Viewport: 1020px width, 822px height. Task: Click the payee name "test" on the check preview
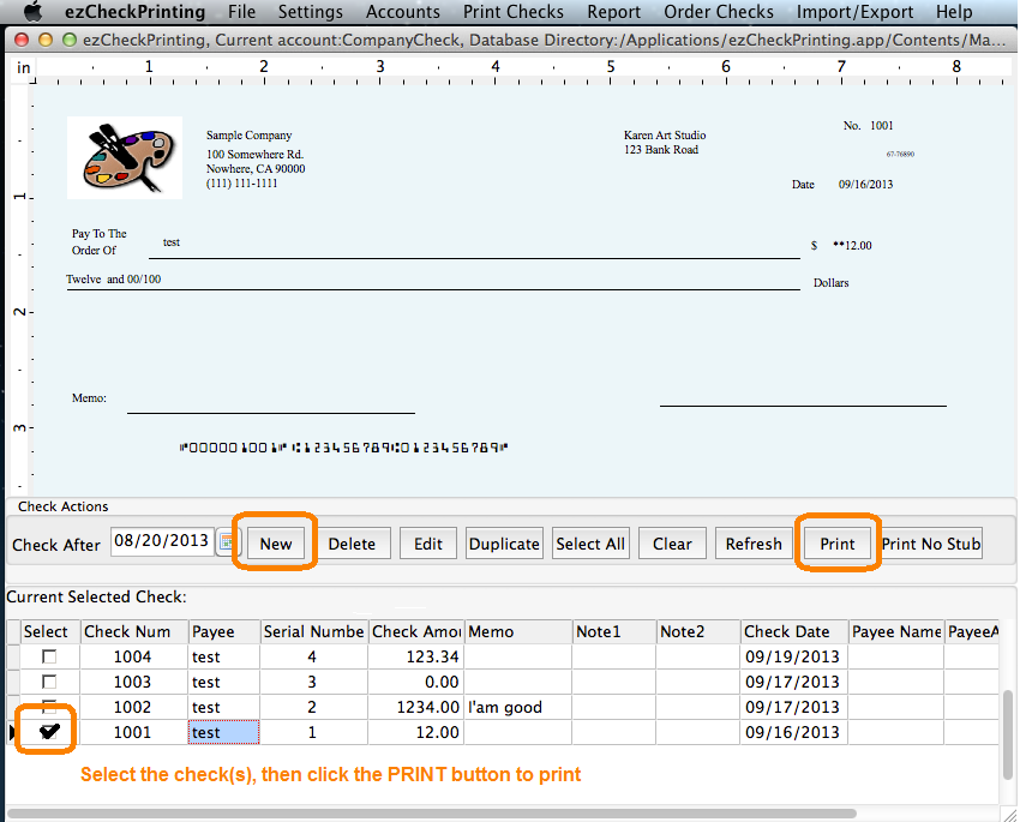tap(171, 242)
